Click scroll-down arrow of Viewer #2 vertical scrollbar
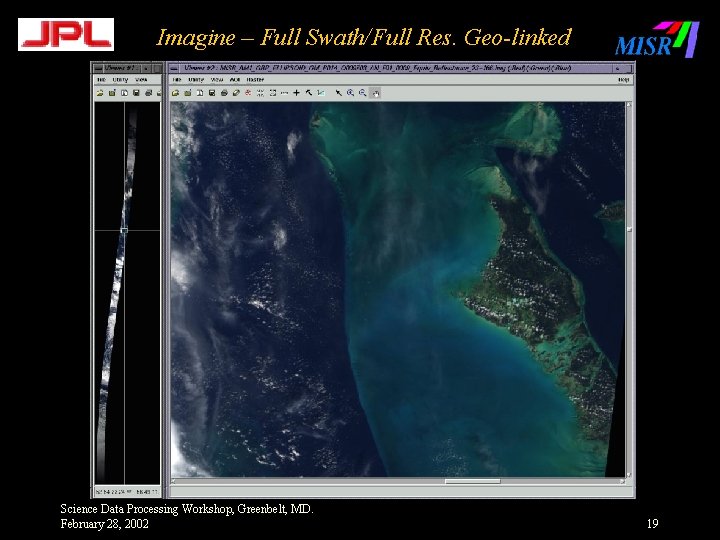Image resolution: width=720 pixels, height=540 pixels. pyautogui.click(x=629, y=475)
